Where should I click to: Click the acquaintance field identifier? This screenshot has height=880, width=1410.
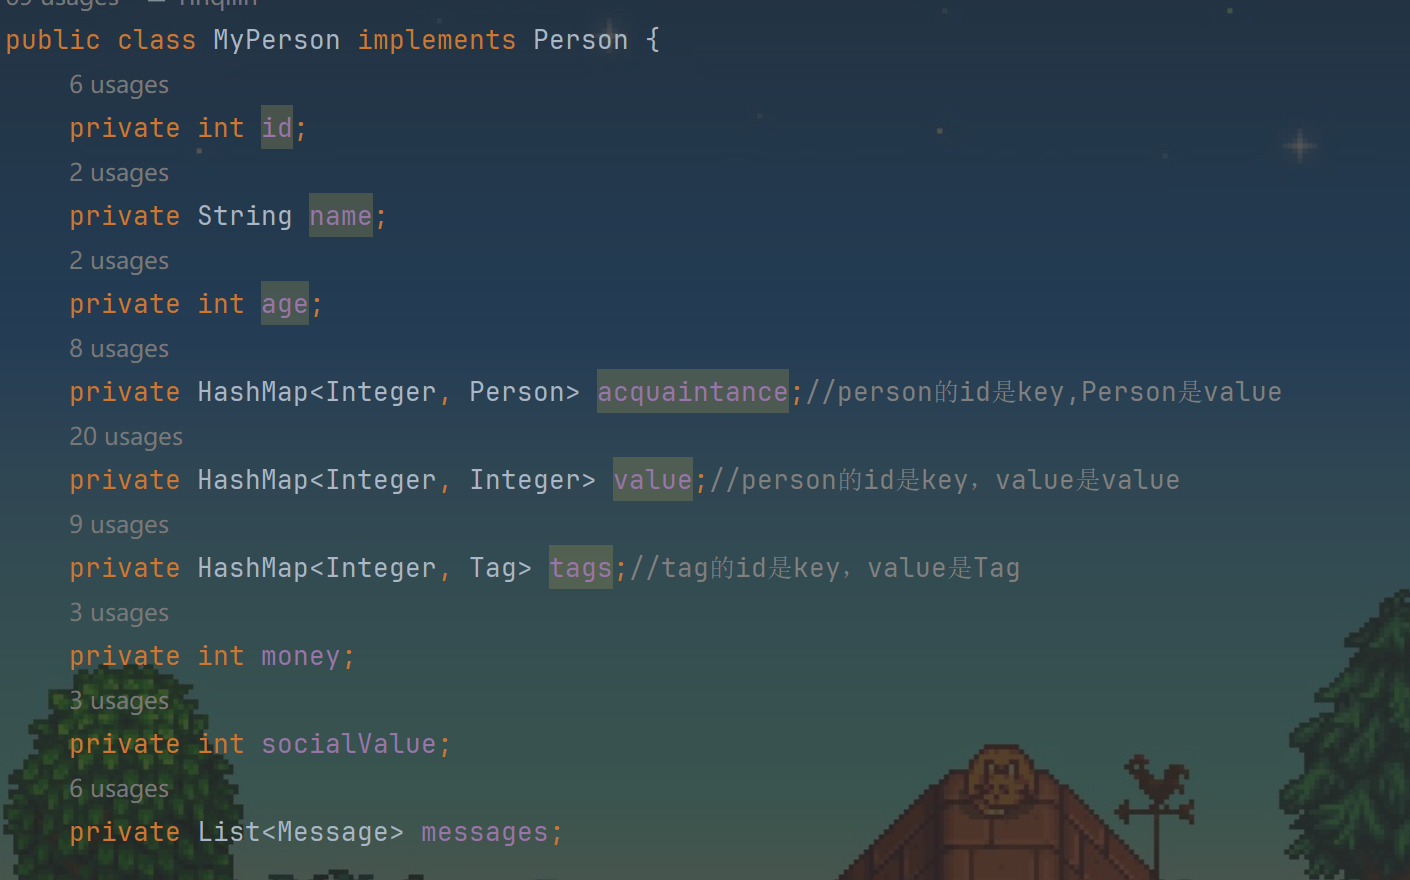[693, 392]
